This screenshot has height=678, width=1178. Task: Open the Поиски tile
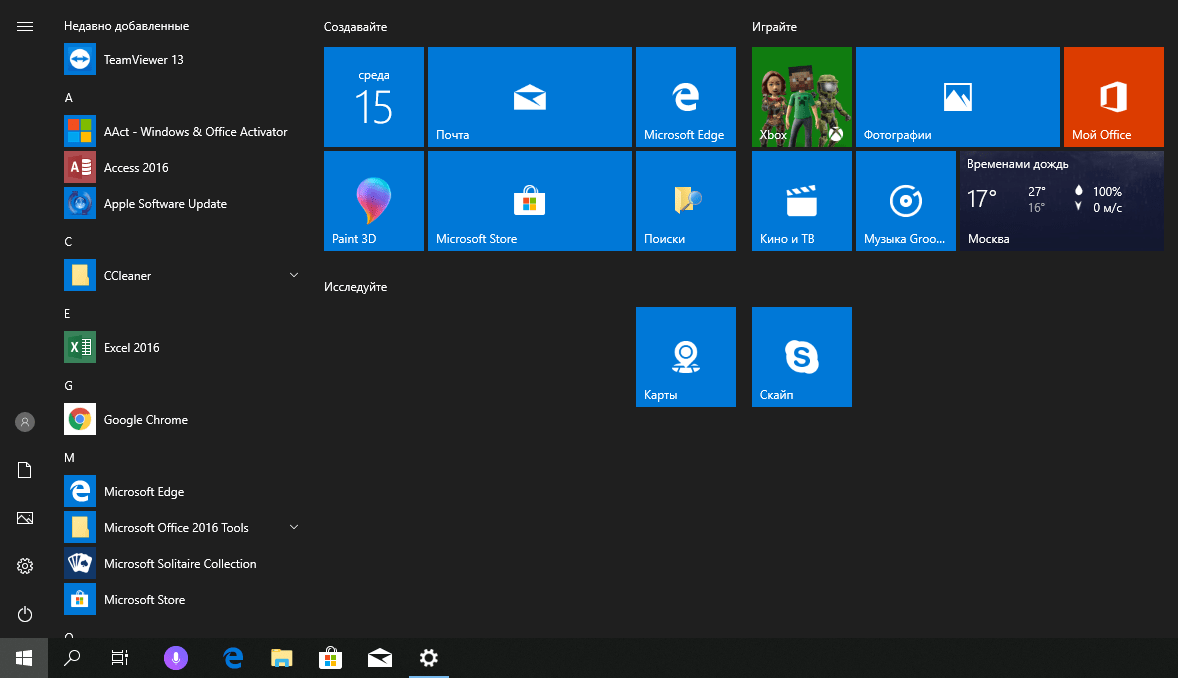(x=686, y=201)
